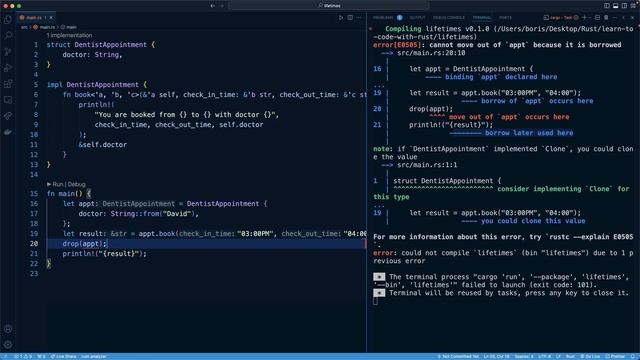Click the src breadcrumb segment

tap(24, 27)
